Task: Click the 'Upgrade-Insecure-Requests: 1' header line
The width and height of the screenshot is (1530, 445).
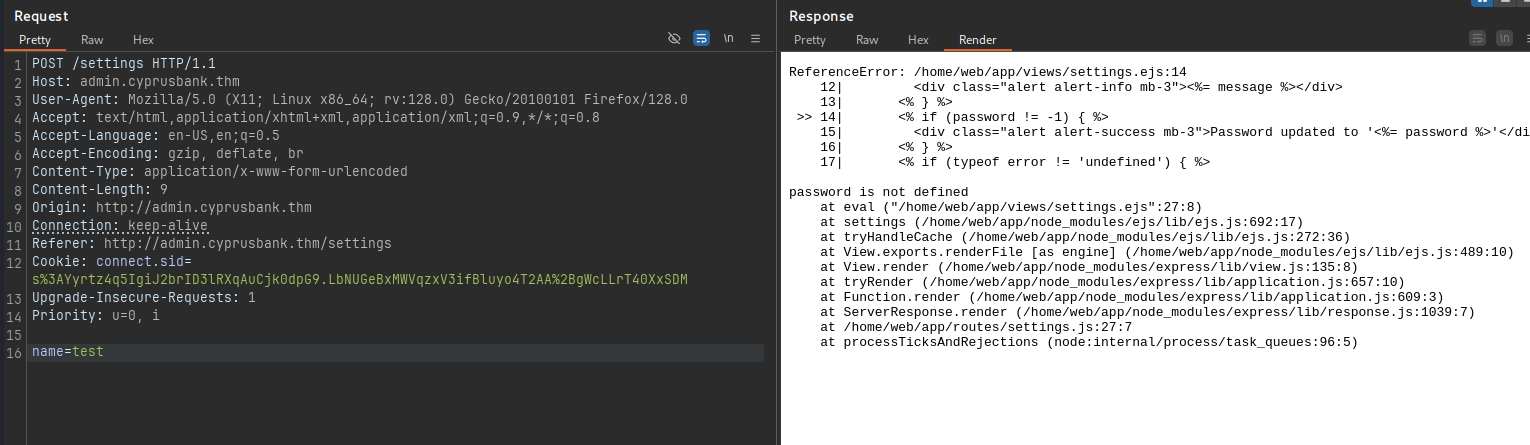Action: [x=144, y=298]
